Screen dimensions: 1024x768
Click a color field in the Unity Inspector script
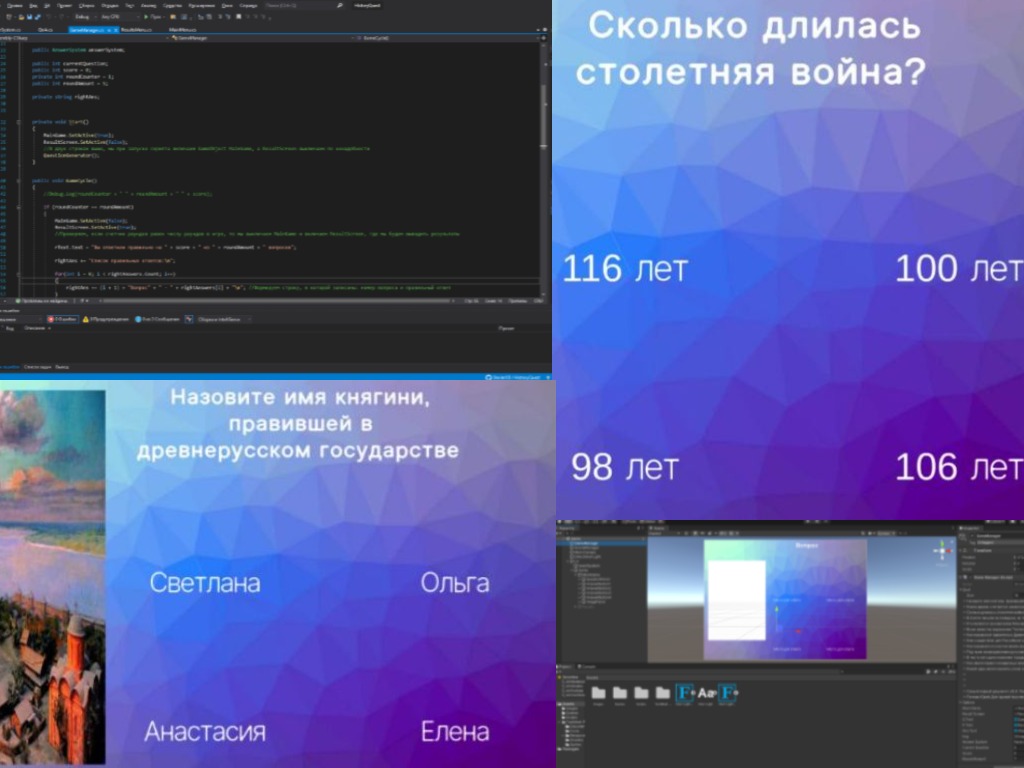click(1015, 724)
